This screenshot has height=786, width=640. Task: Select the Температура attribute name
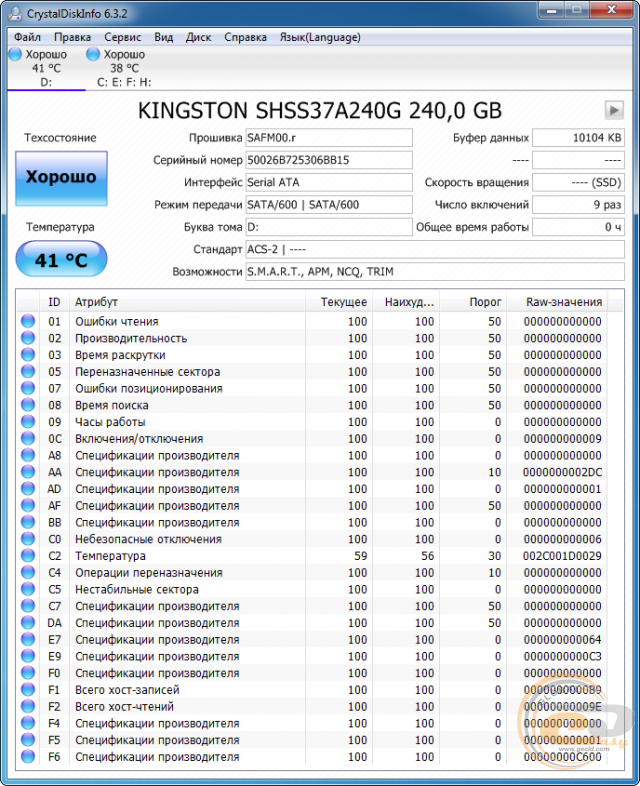click(x=110, y=556)
